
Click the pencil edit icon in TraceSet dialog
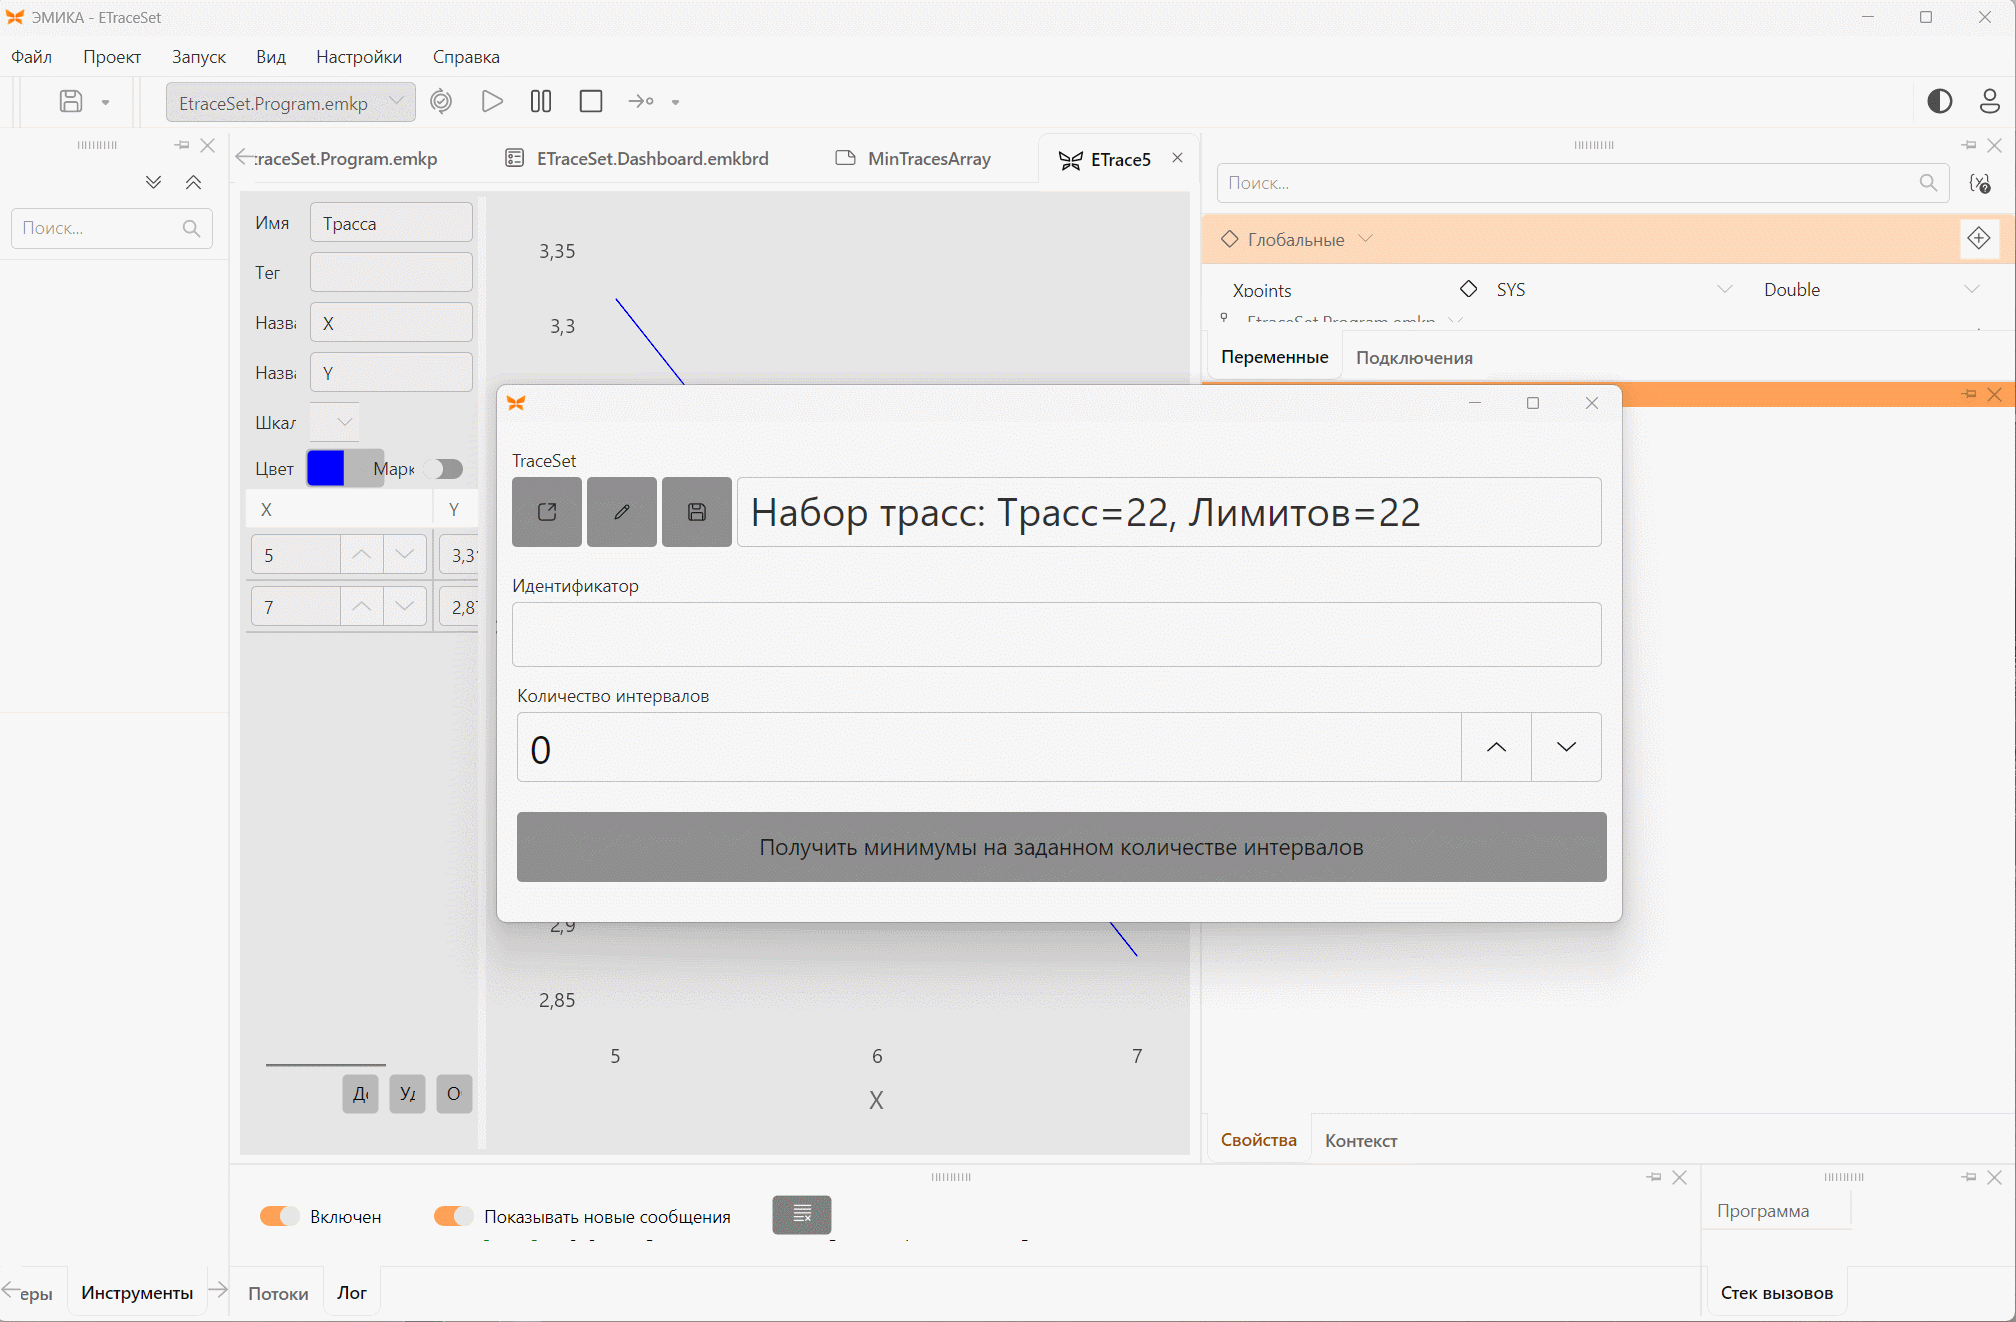coord(622,512)
